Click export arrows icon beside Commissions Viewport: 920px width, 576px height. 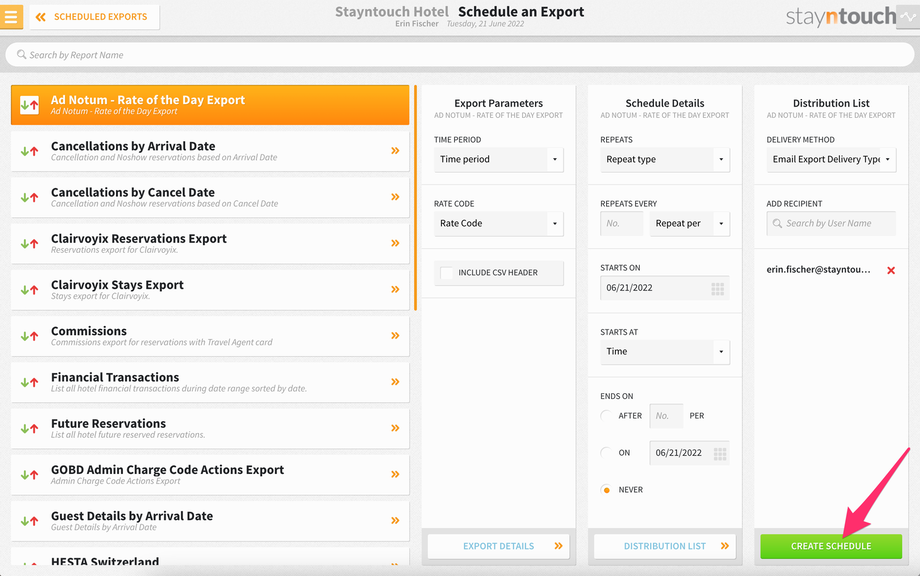(x=29, y=337)
